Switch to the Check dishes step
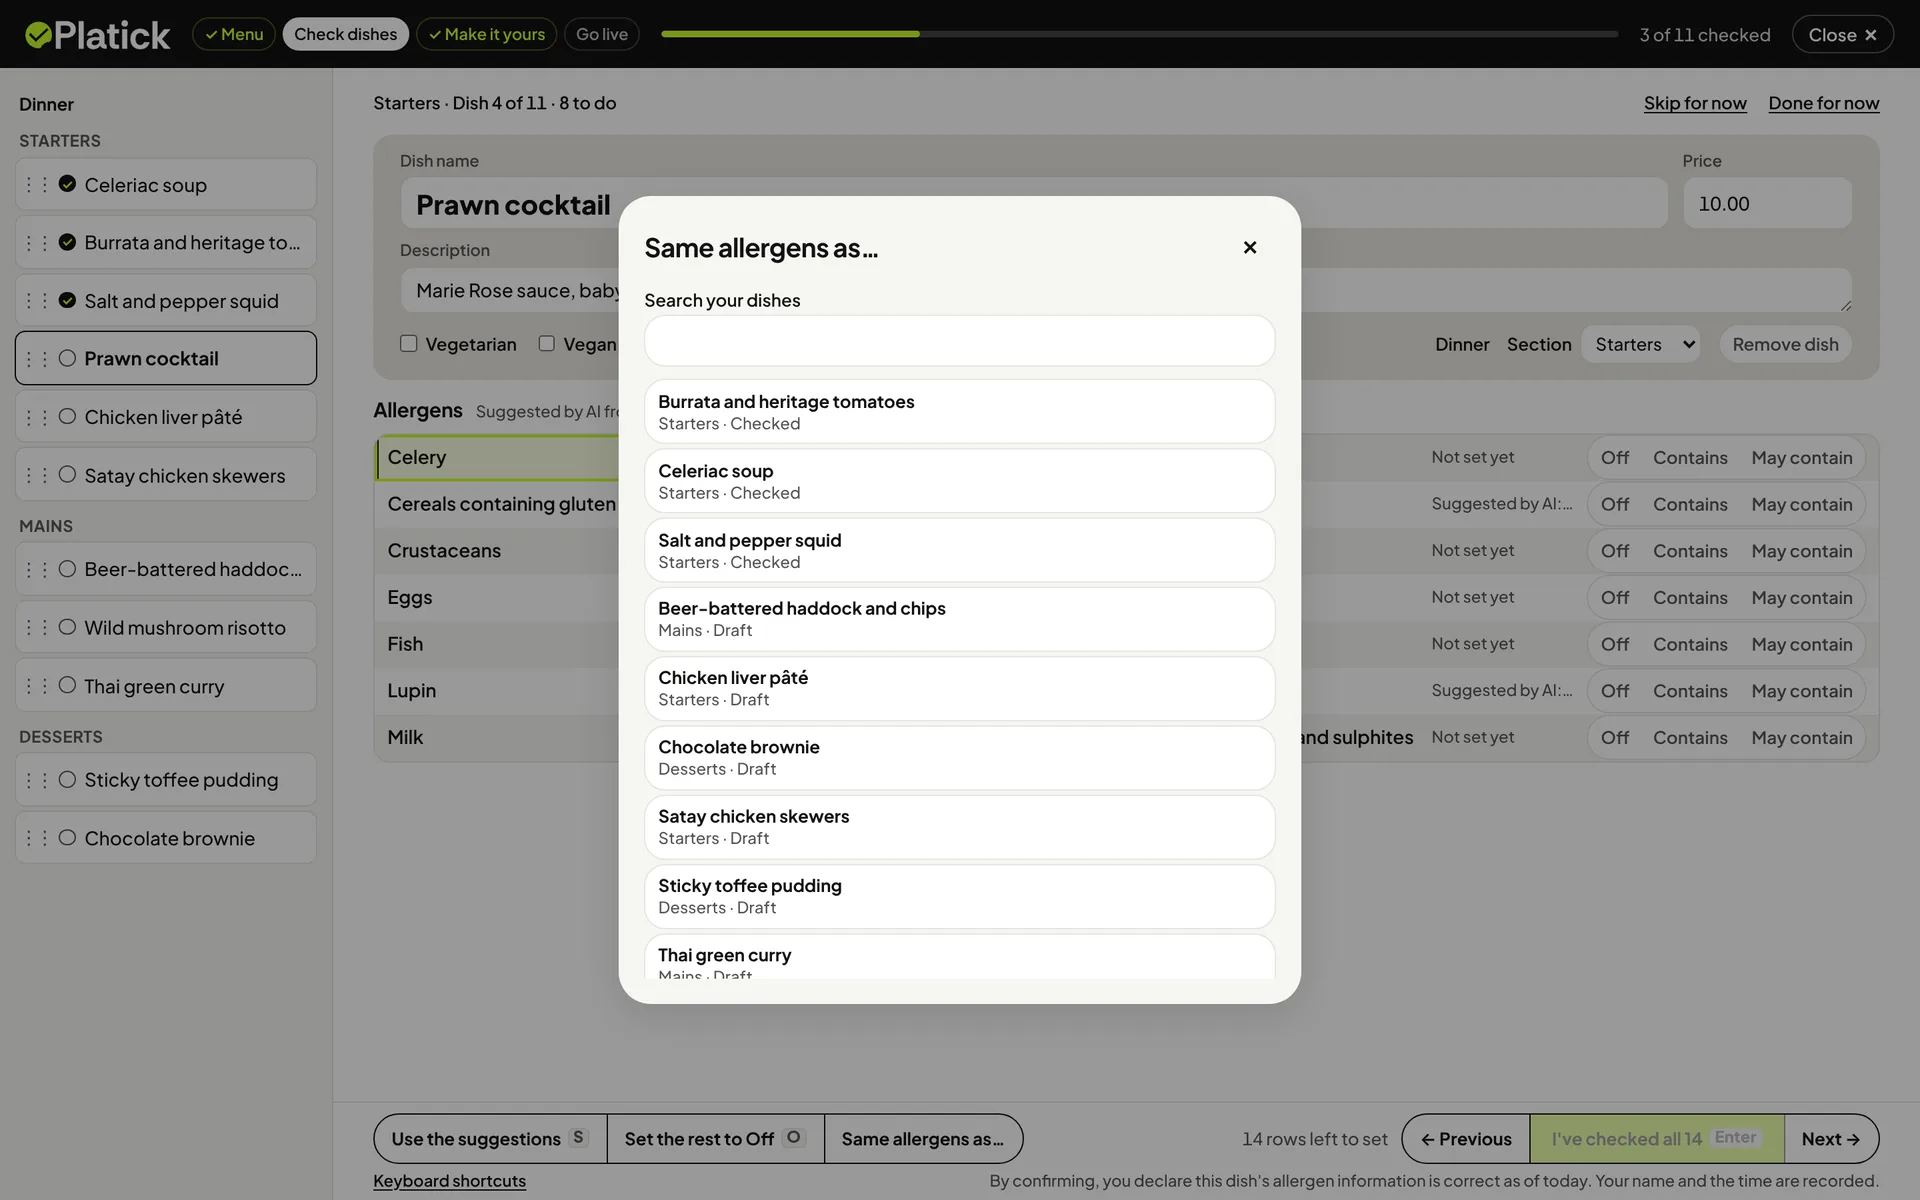 (x=345, y=34)
